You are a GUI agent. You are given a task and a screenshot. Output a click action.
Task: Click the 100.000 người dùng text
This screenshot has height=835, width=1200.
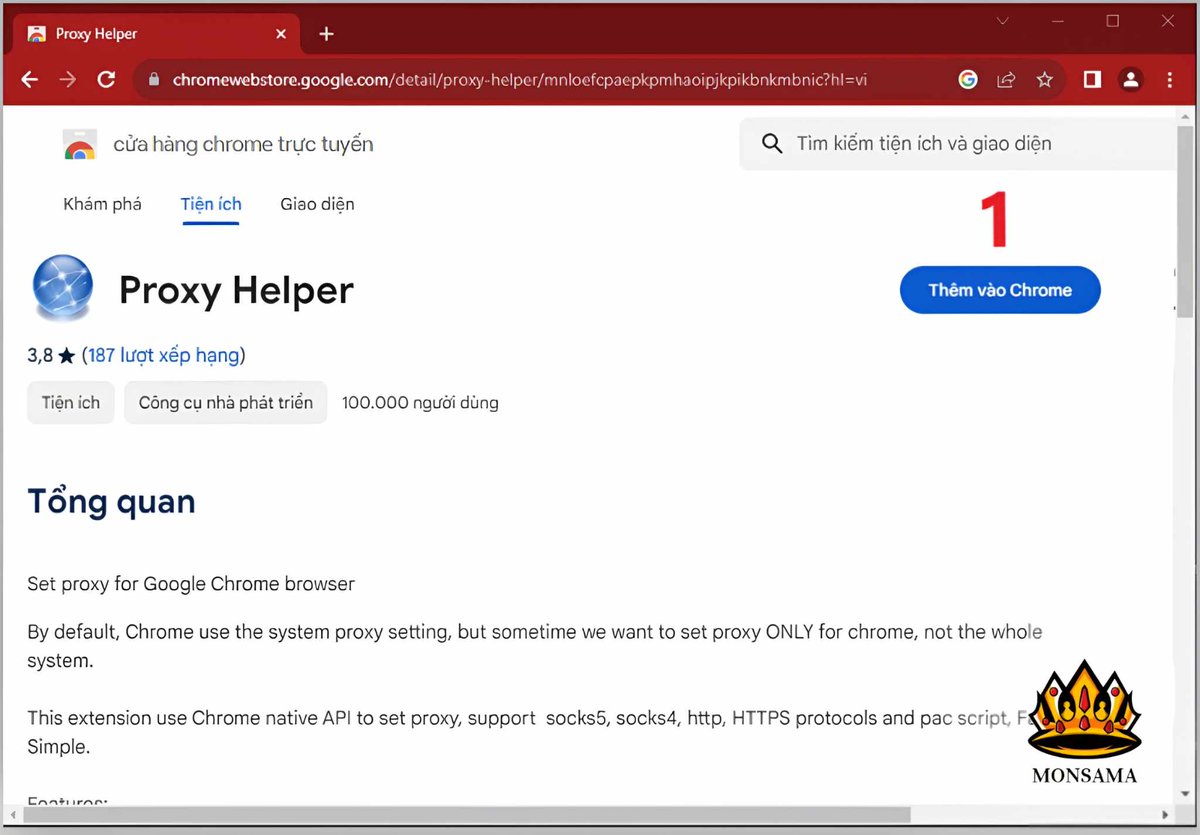coord(420,403)
